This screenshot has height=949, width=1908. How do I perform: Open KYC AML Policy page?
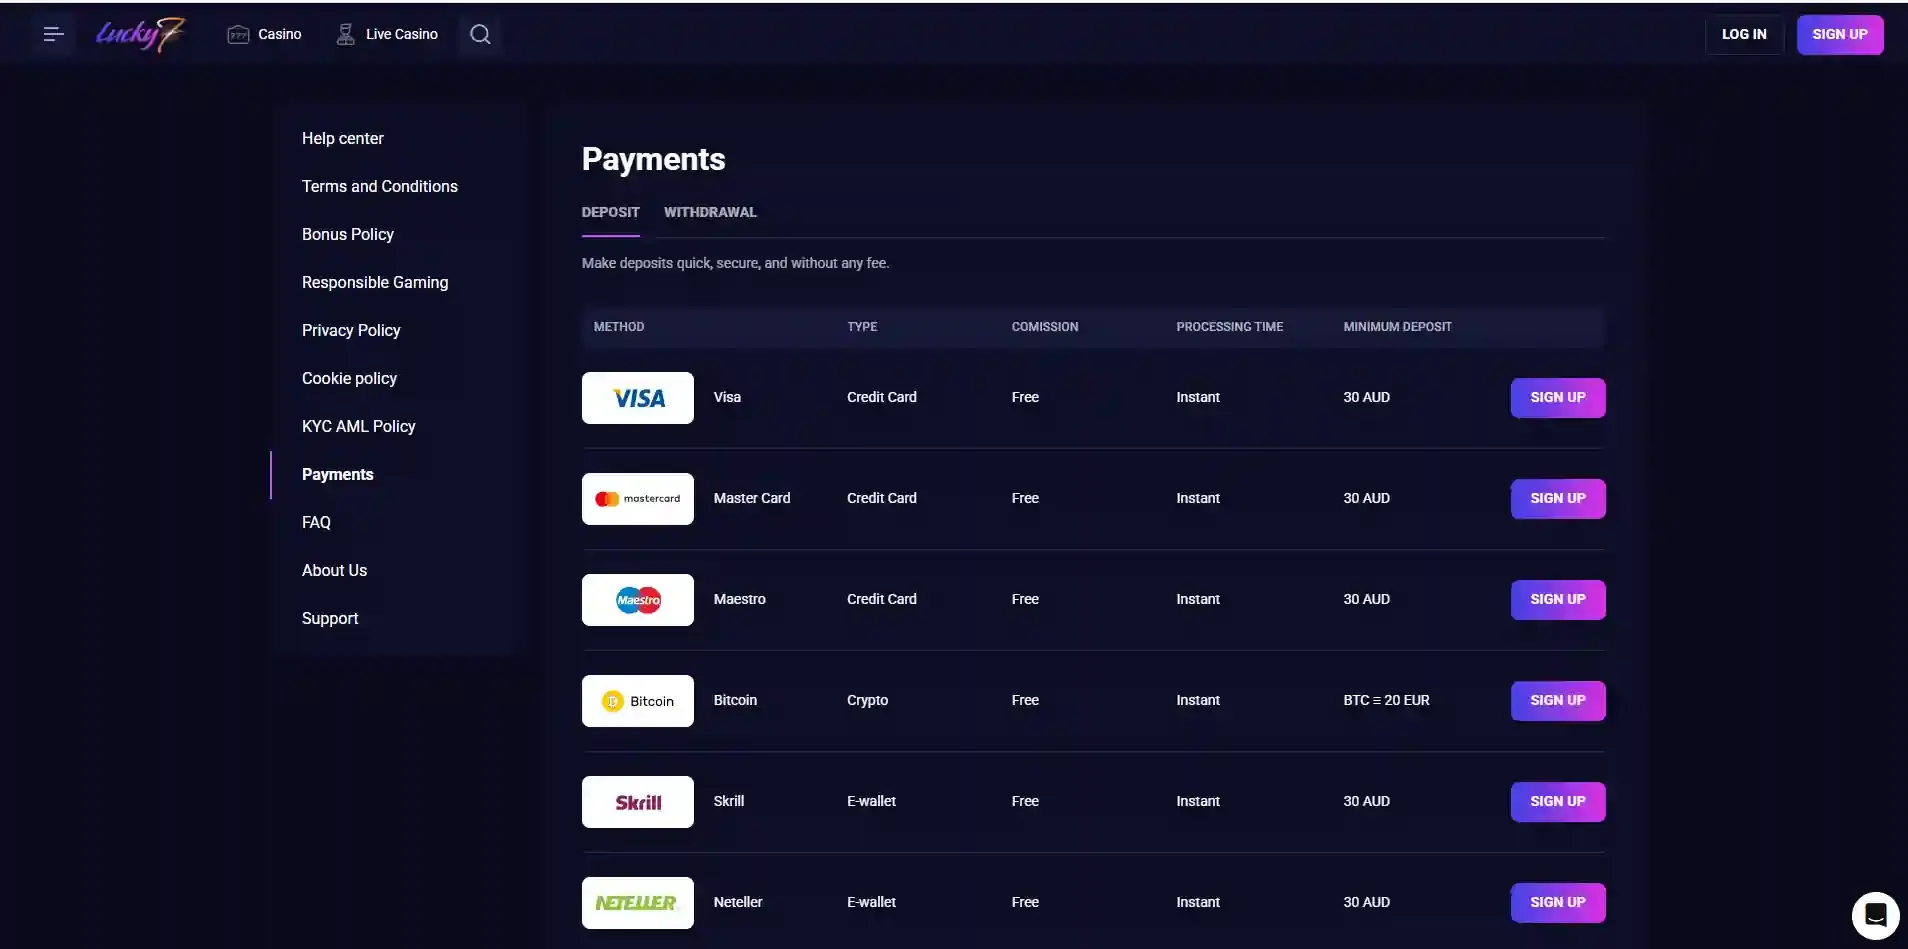coord(358,426)
